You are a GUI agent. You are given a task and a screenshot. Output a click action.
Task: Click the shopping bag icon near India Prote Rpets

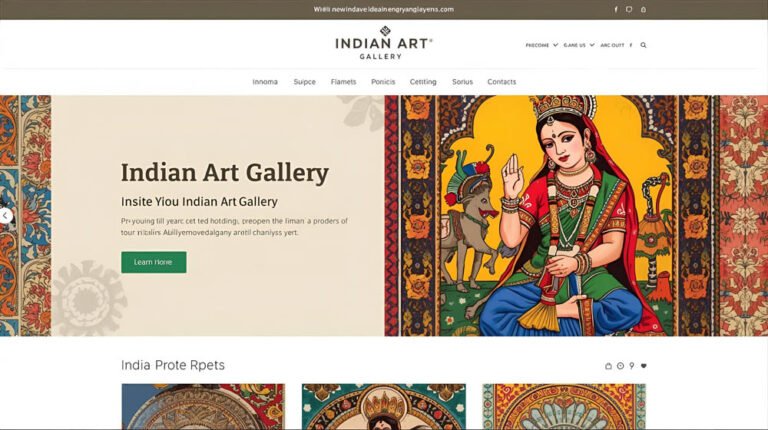click(608, 366)
